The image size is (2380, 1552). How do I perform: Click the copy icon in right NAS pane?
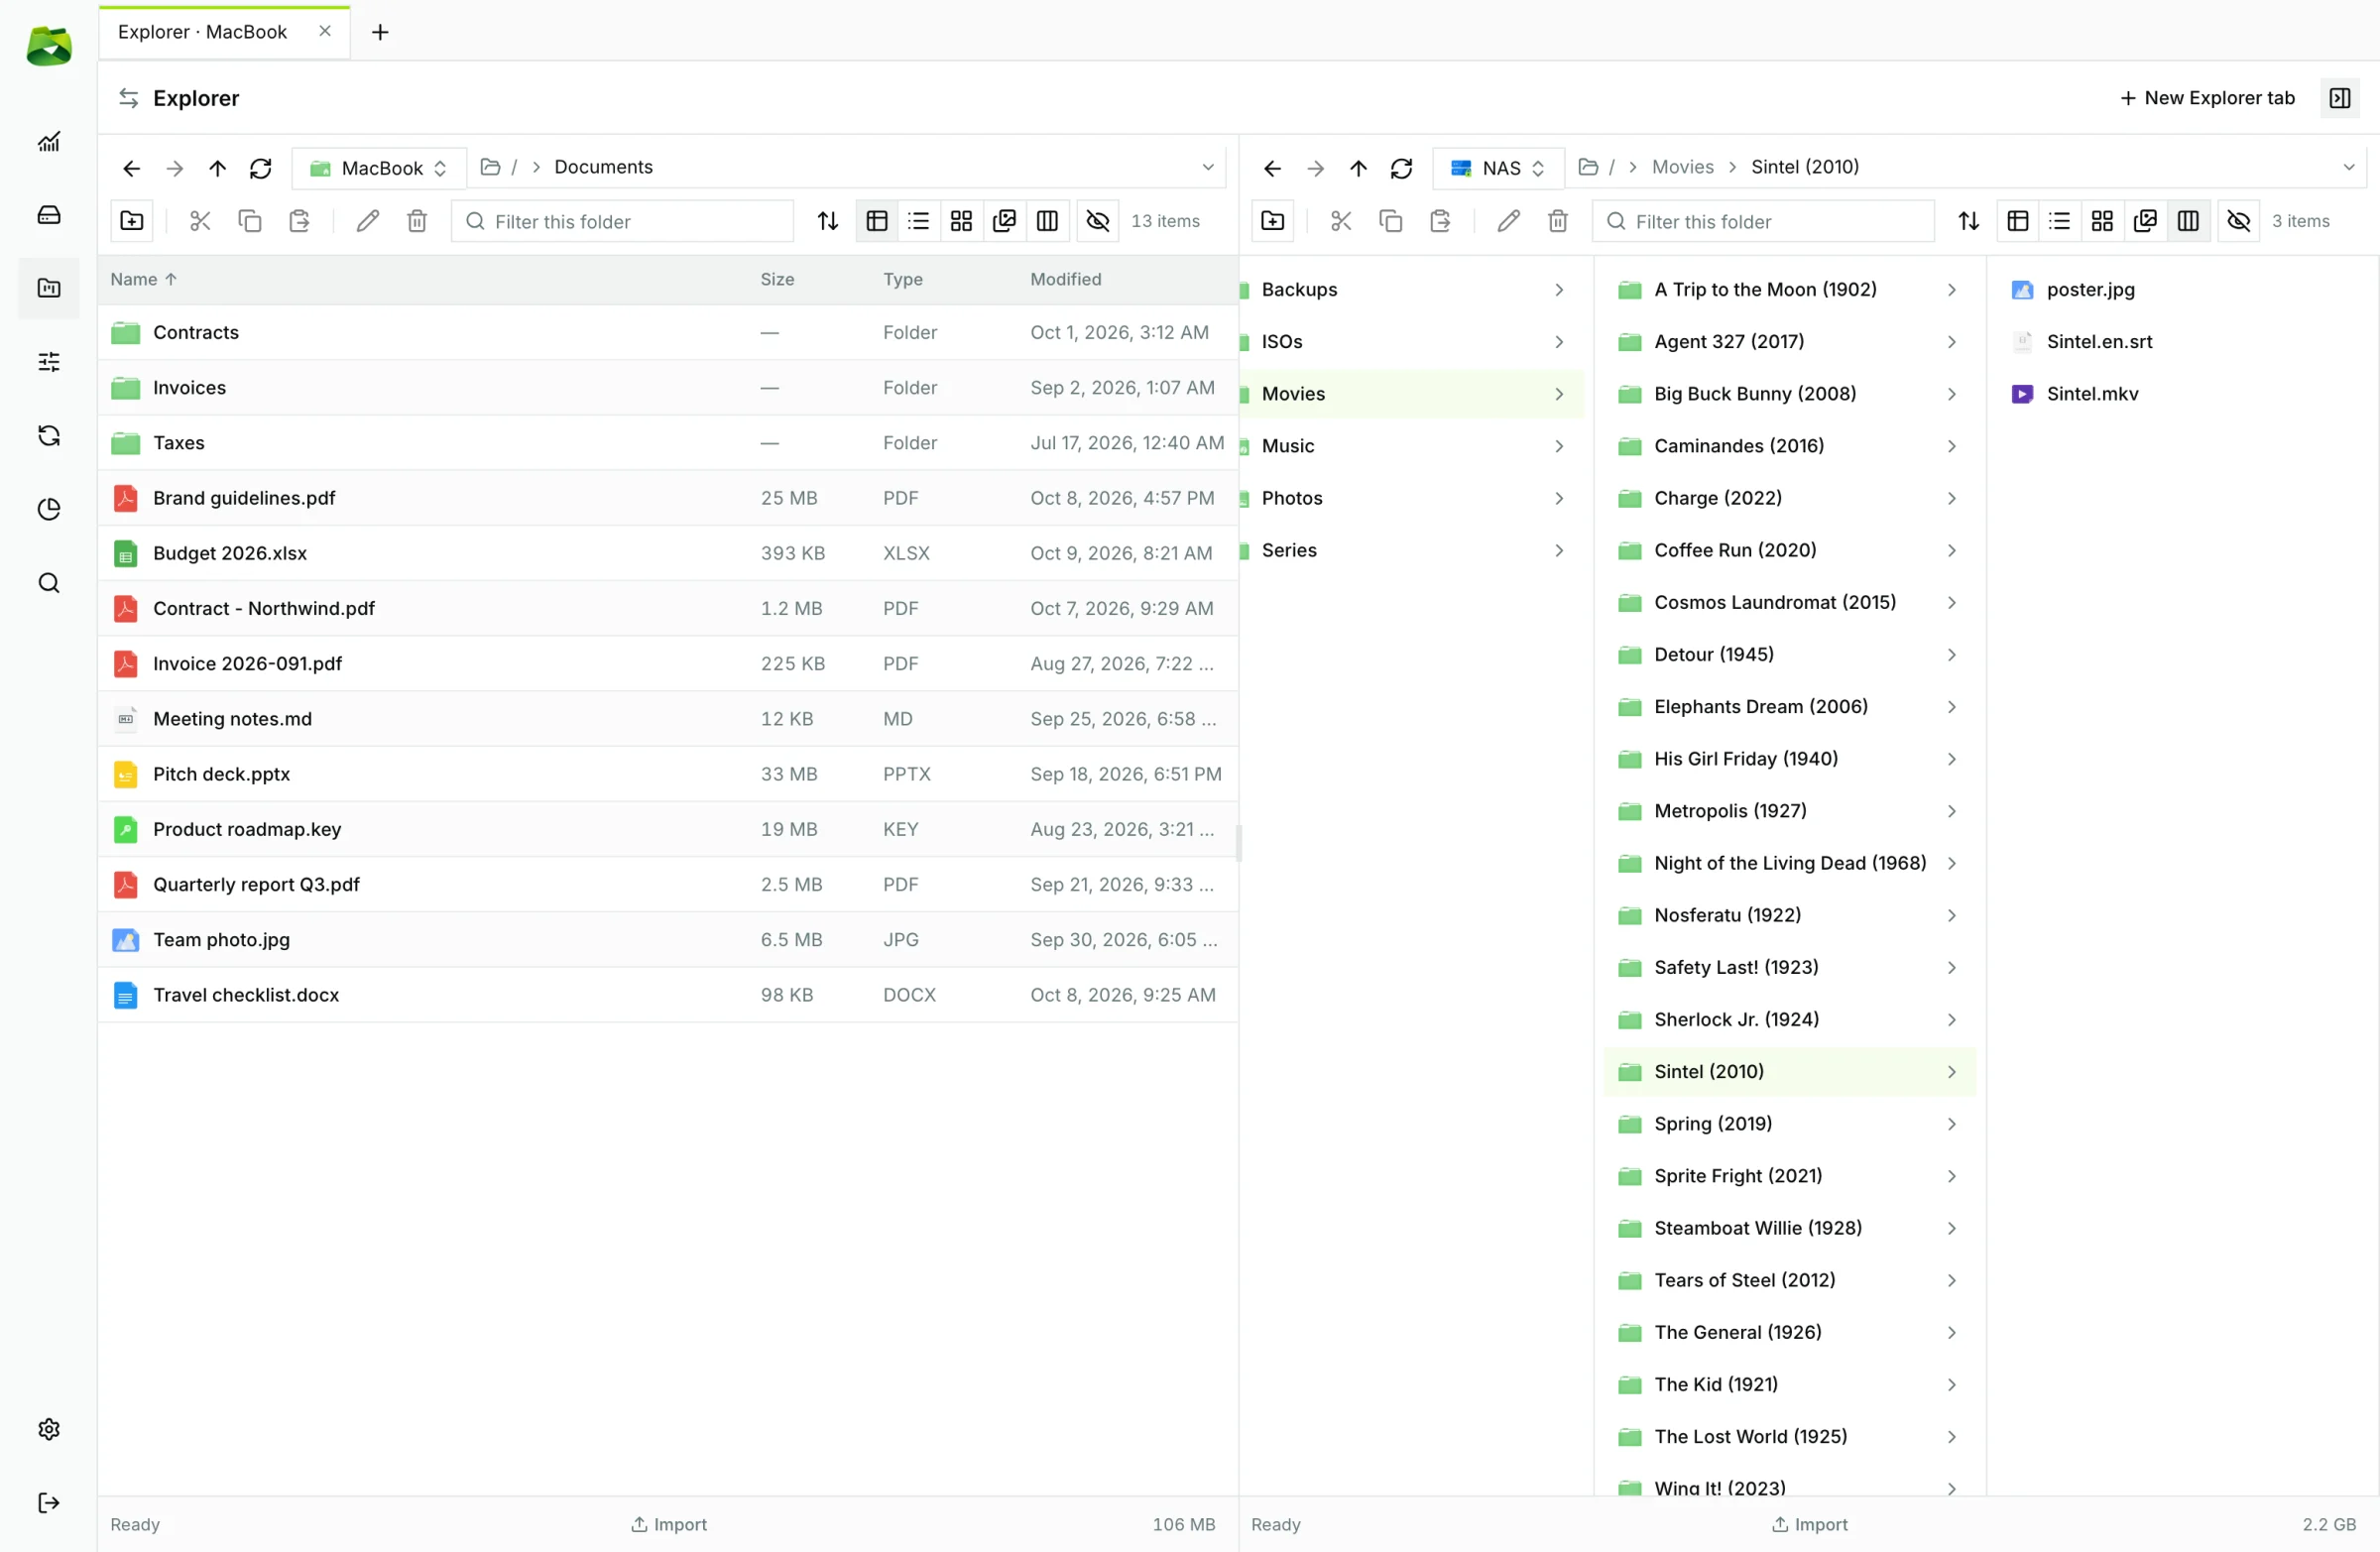coord(1390,221)
